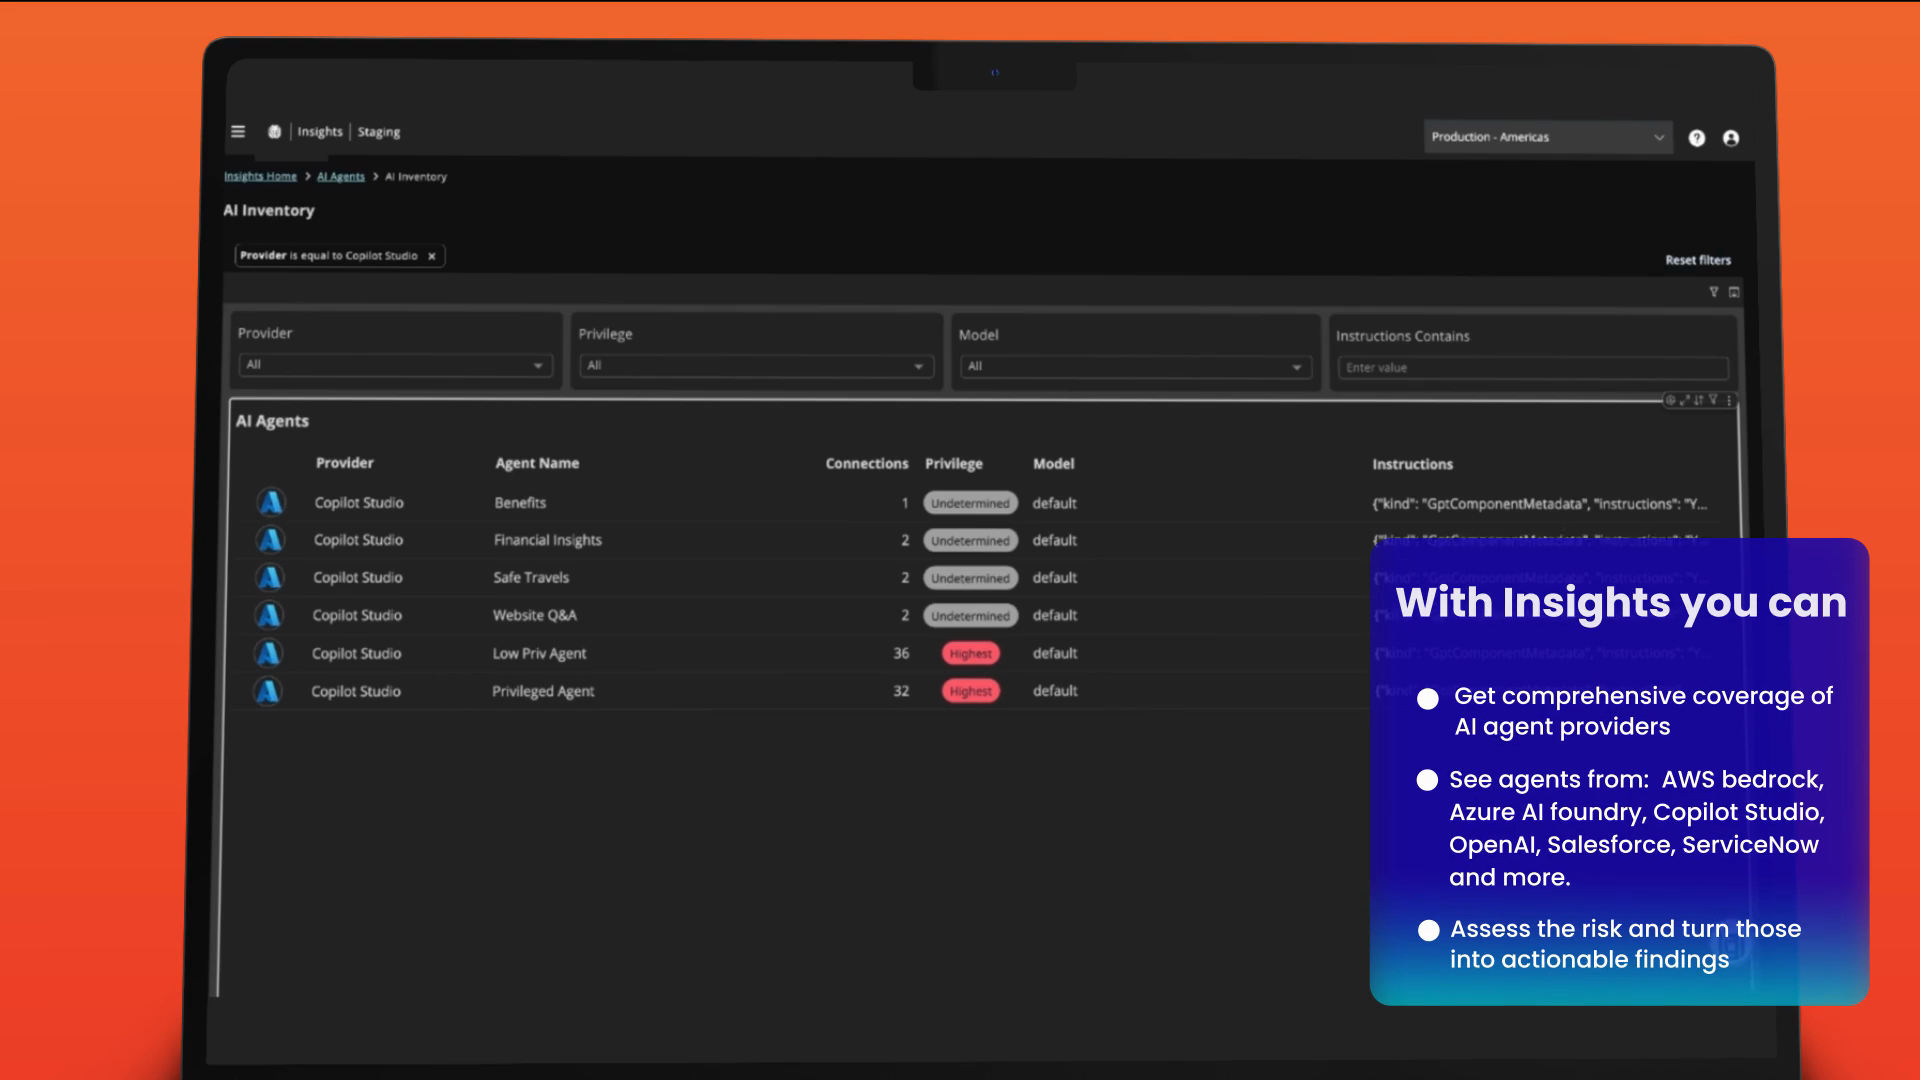Open the hamburger navigation menu

[x=238, y=131]
